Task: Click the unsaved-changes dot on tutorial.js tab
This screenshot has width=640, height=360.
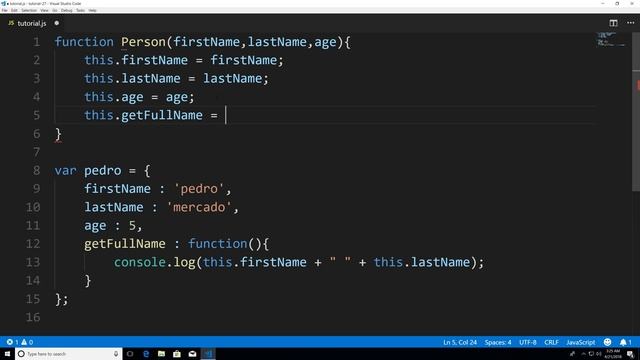Action: tap(57, 23)
